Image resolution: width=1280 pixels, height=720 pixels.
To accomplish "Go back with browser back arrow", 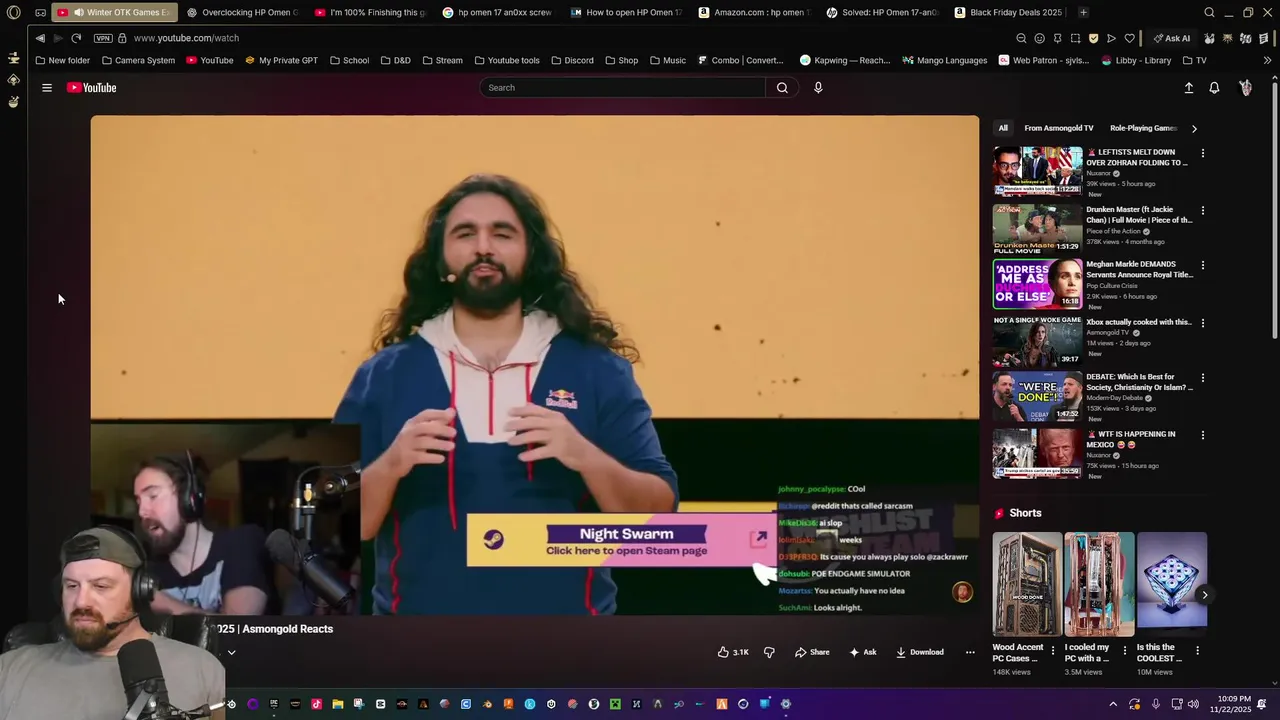I will (40, 38).
